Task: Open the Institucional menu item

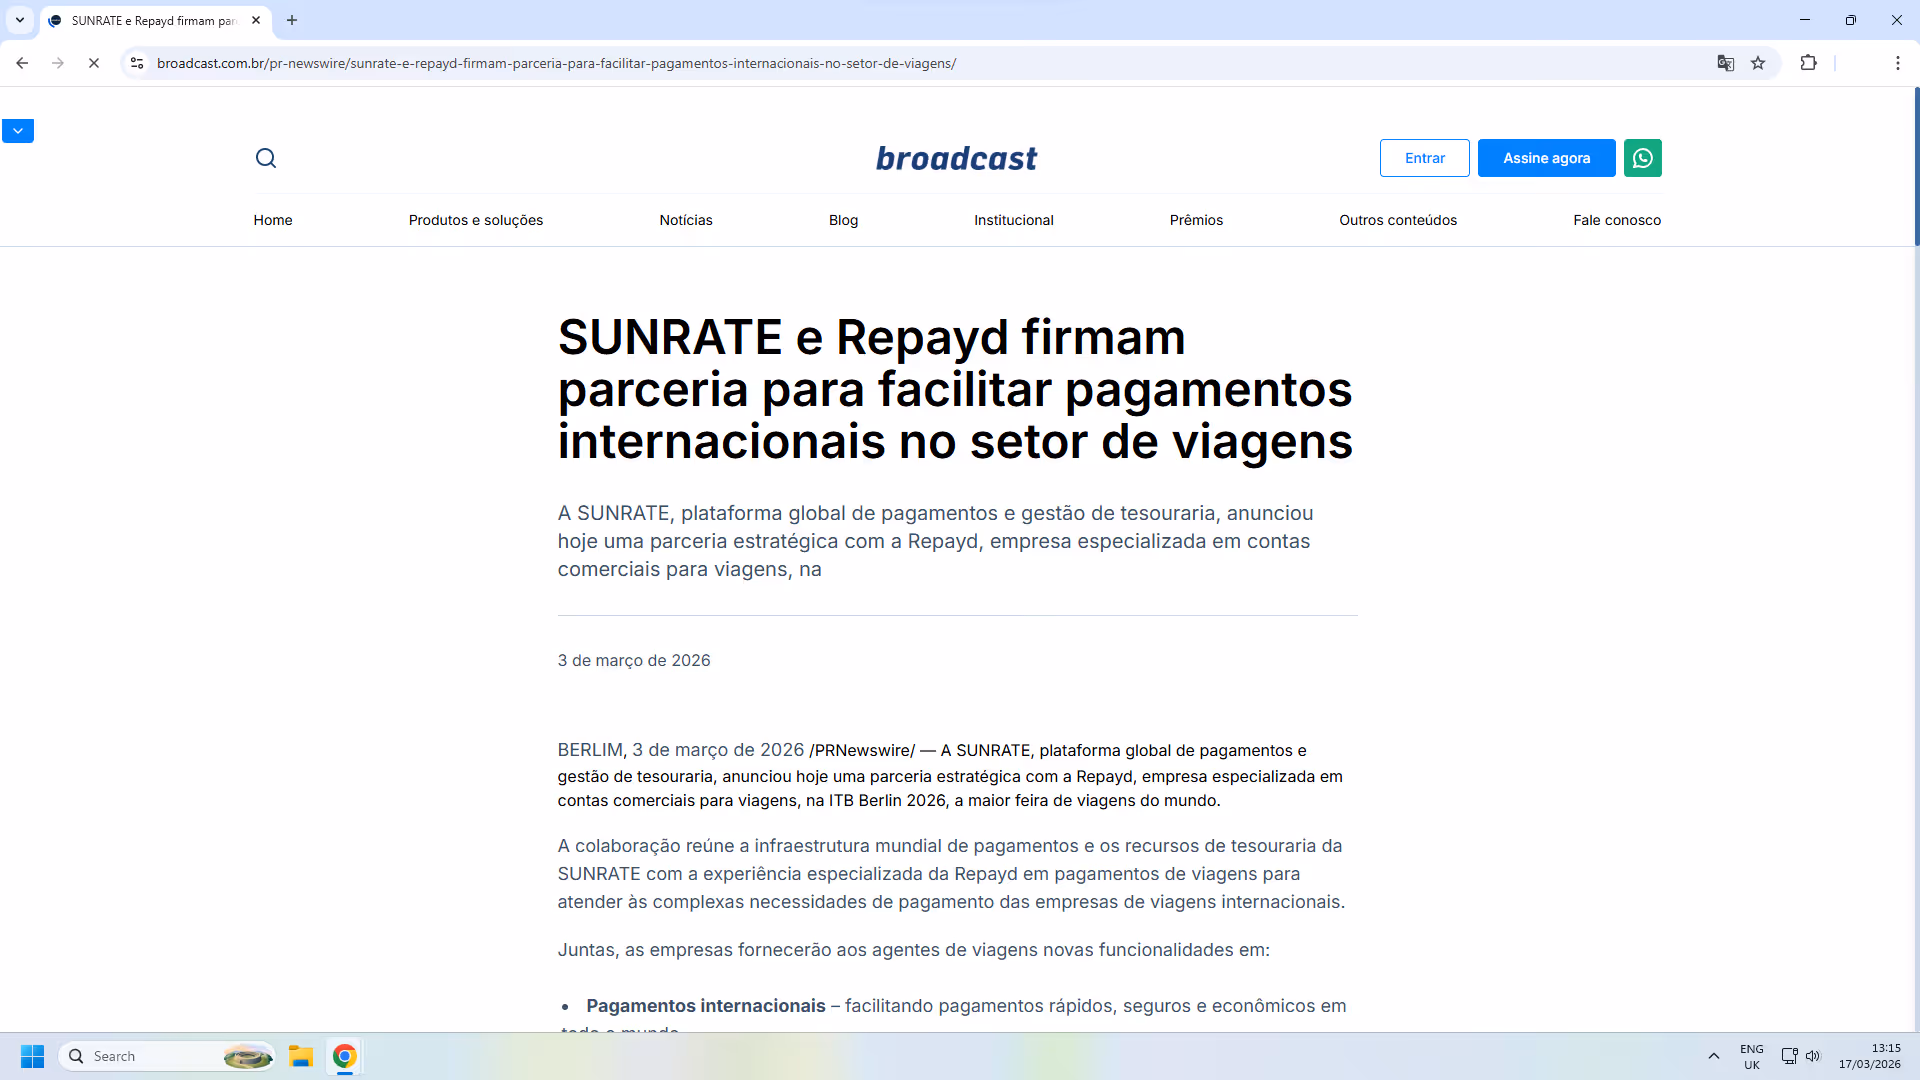Action: pos(1014,220)
